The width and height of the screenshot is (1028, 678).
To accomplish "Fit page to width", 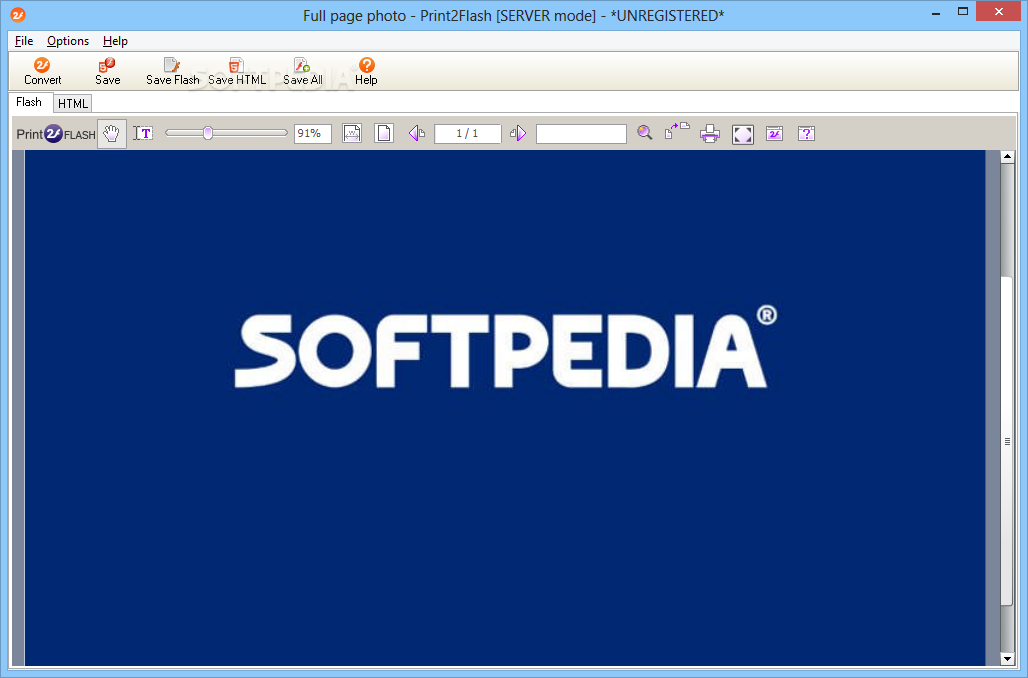I will pyautogui.click(x=352, y=134).
